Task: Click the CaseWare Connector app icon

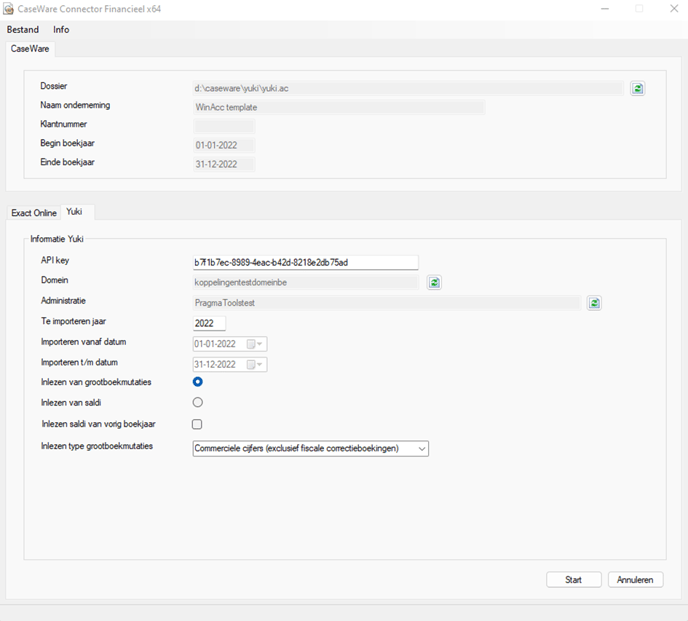Action: pyautogui.click(x=9, y=9)
